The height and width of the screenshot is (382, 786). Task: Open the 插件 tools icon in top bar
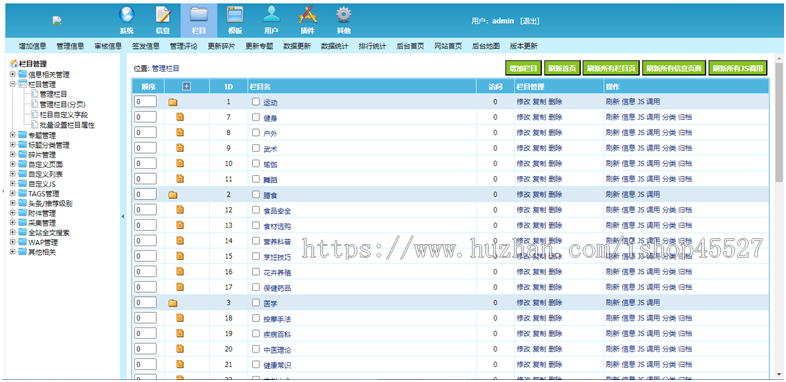(307, 15)
